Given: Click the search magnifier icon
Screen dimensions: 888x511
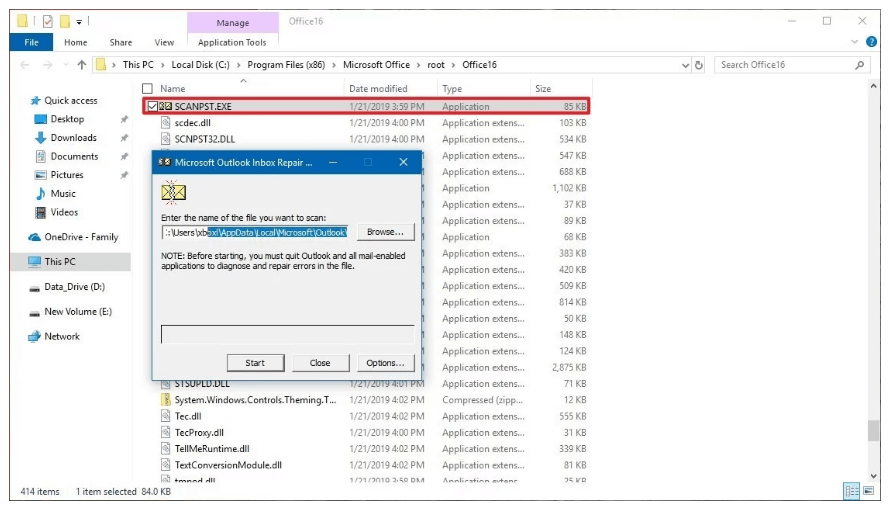Looking at the screenshot, I should [860, 65].
